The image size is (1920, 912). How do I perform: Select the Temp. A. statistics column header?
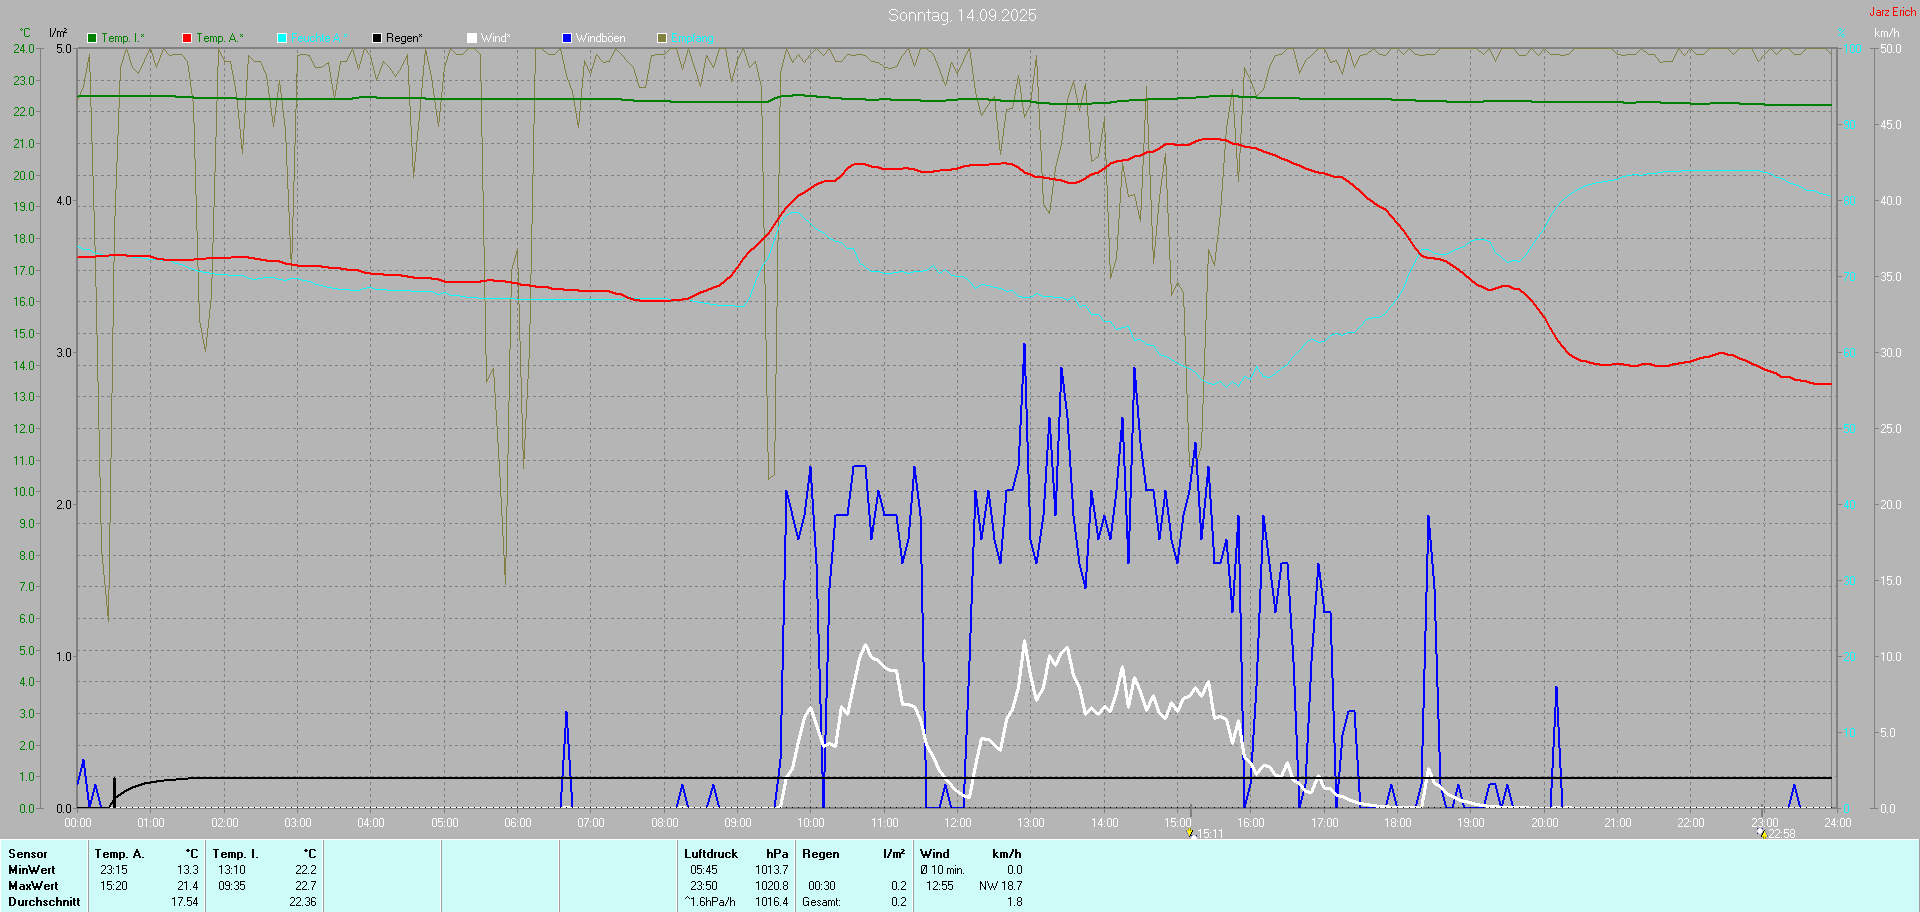[x=119, y=854]
